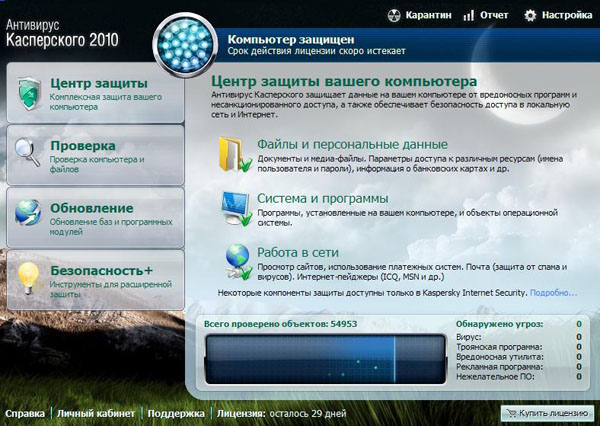Open Настройка settings

558,15
